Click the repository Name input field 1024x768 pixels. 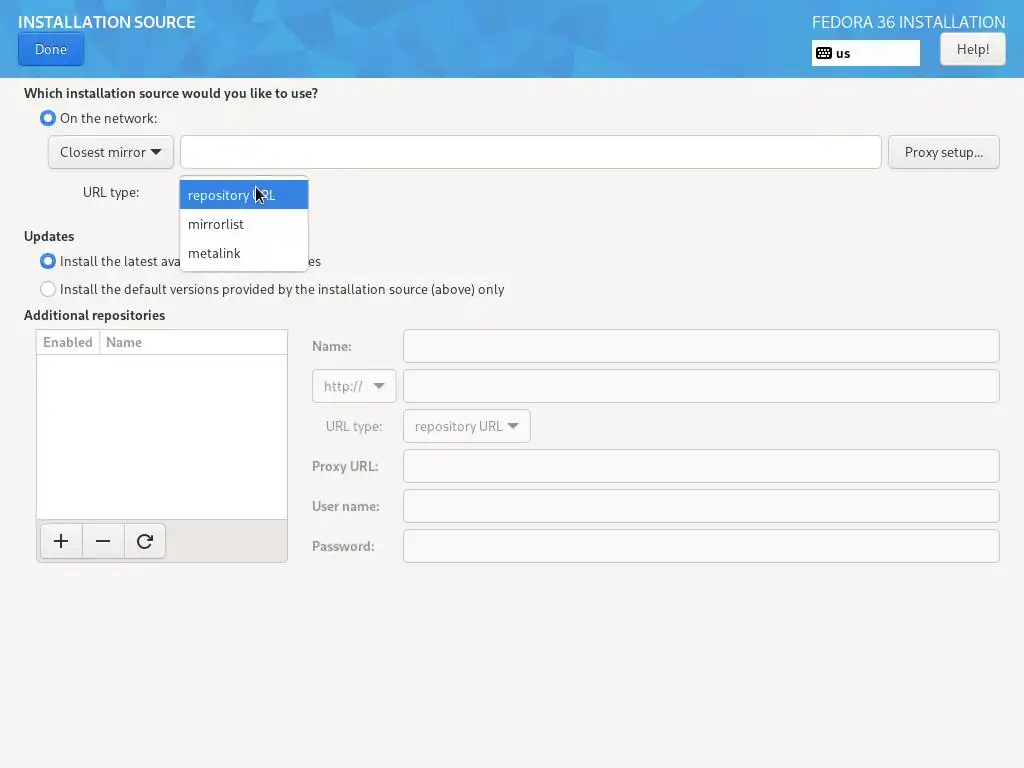coord(701,346)
